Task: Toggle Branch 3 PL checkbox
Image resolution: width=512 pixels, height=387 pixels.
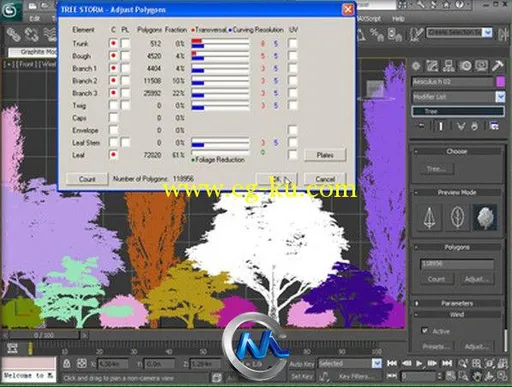Action: (125, 93)
